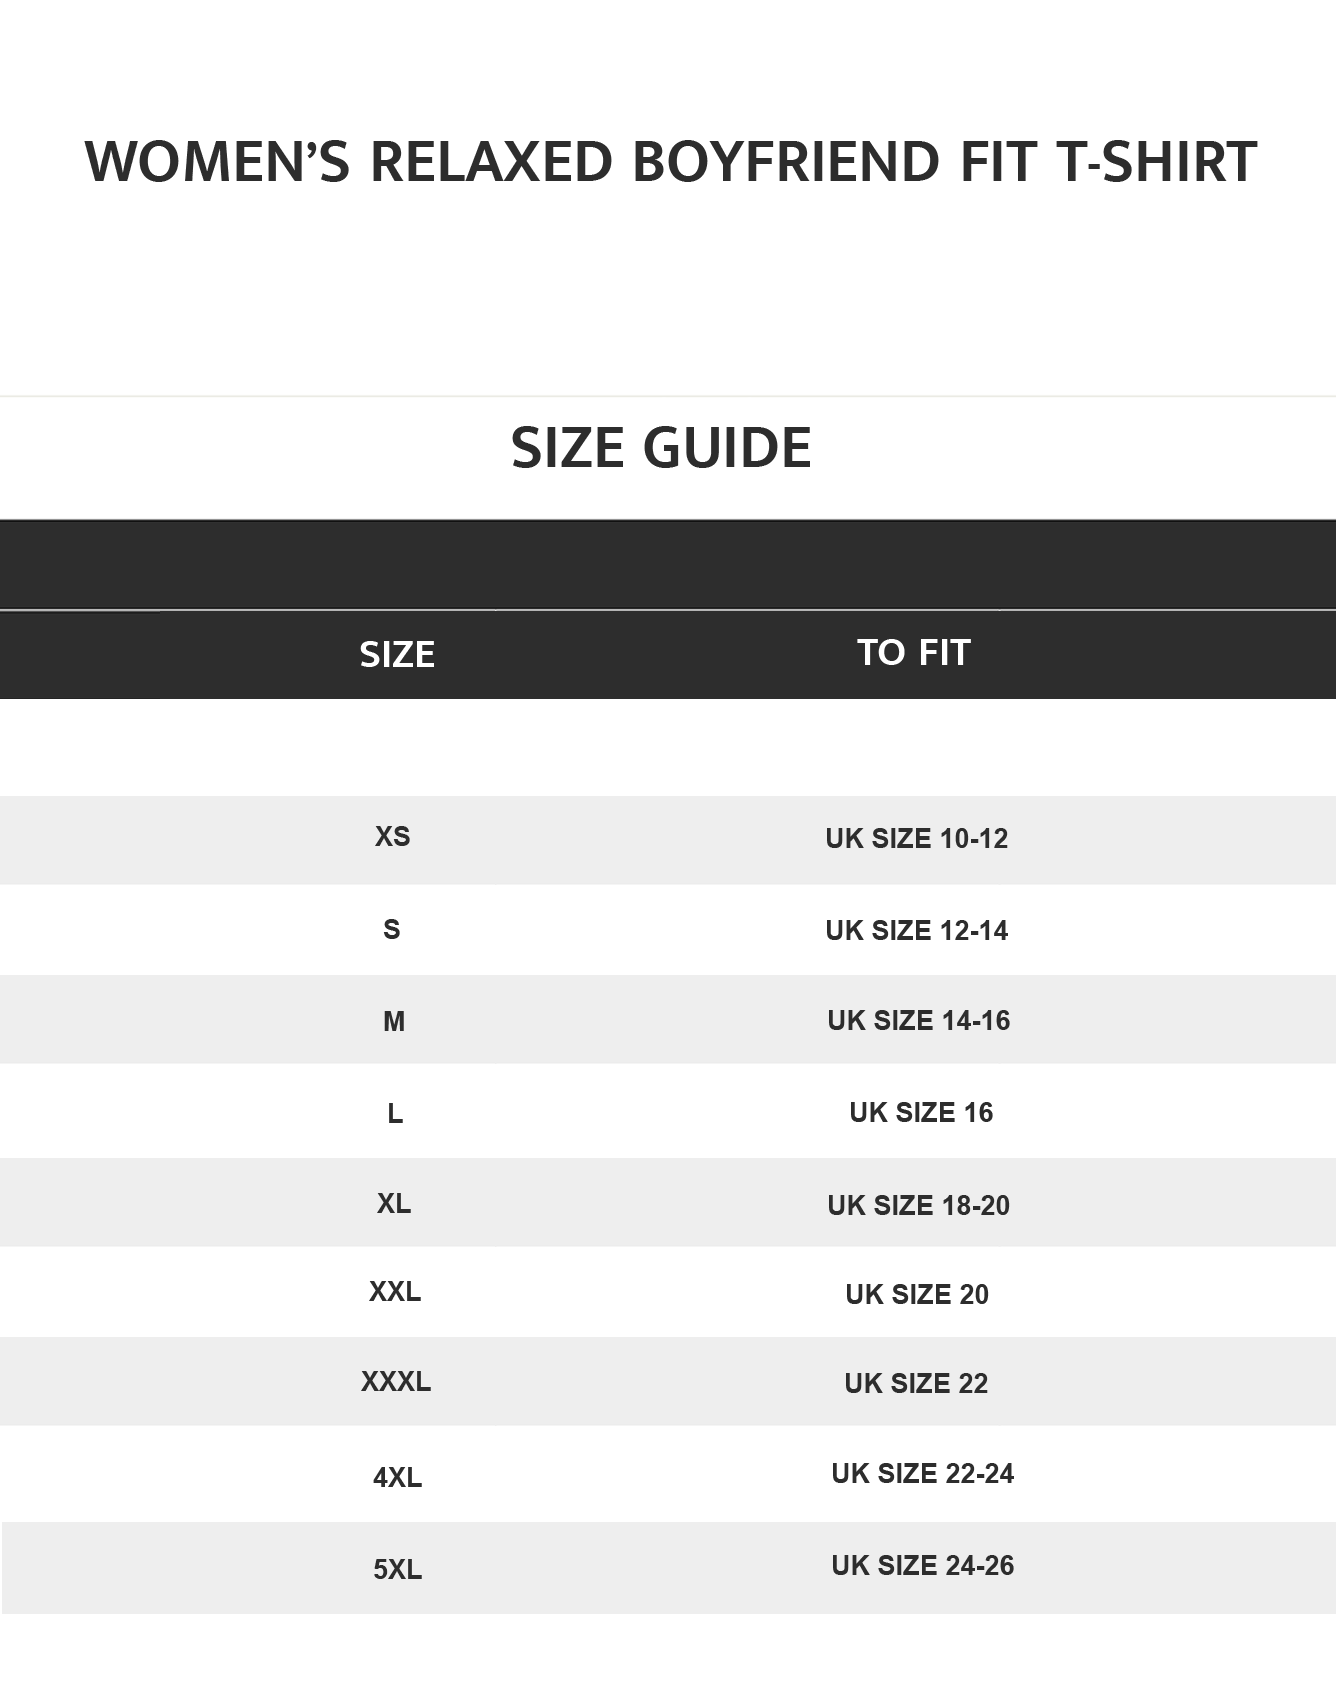Select the XXXL size label
The height and width of the screenshot is (1696, 1336).
pos(396,1382)
